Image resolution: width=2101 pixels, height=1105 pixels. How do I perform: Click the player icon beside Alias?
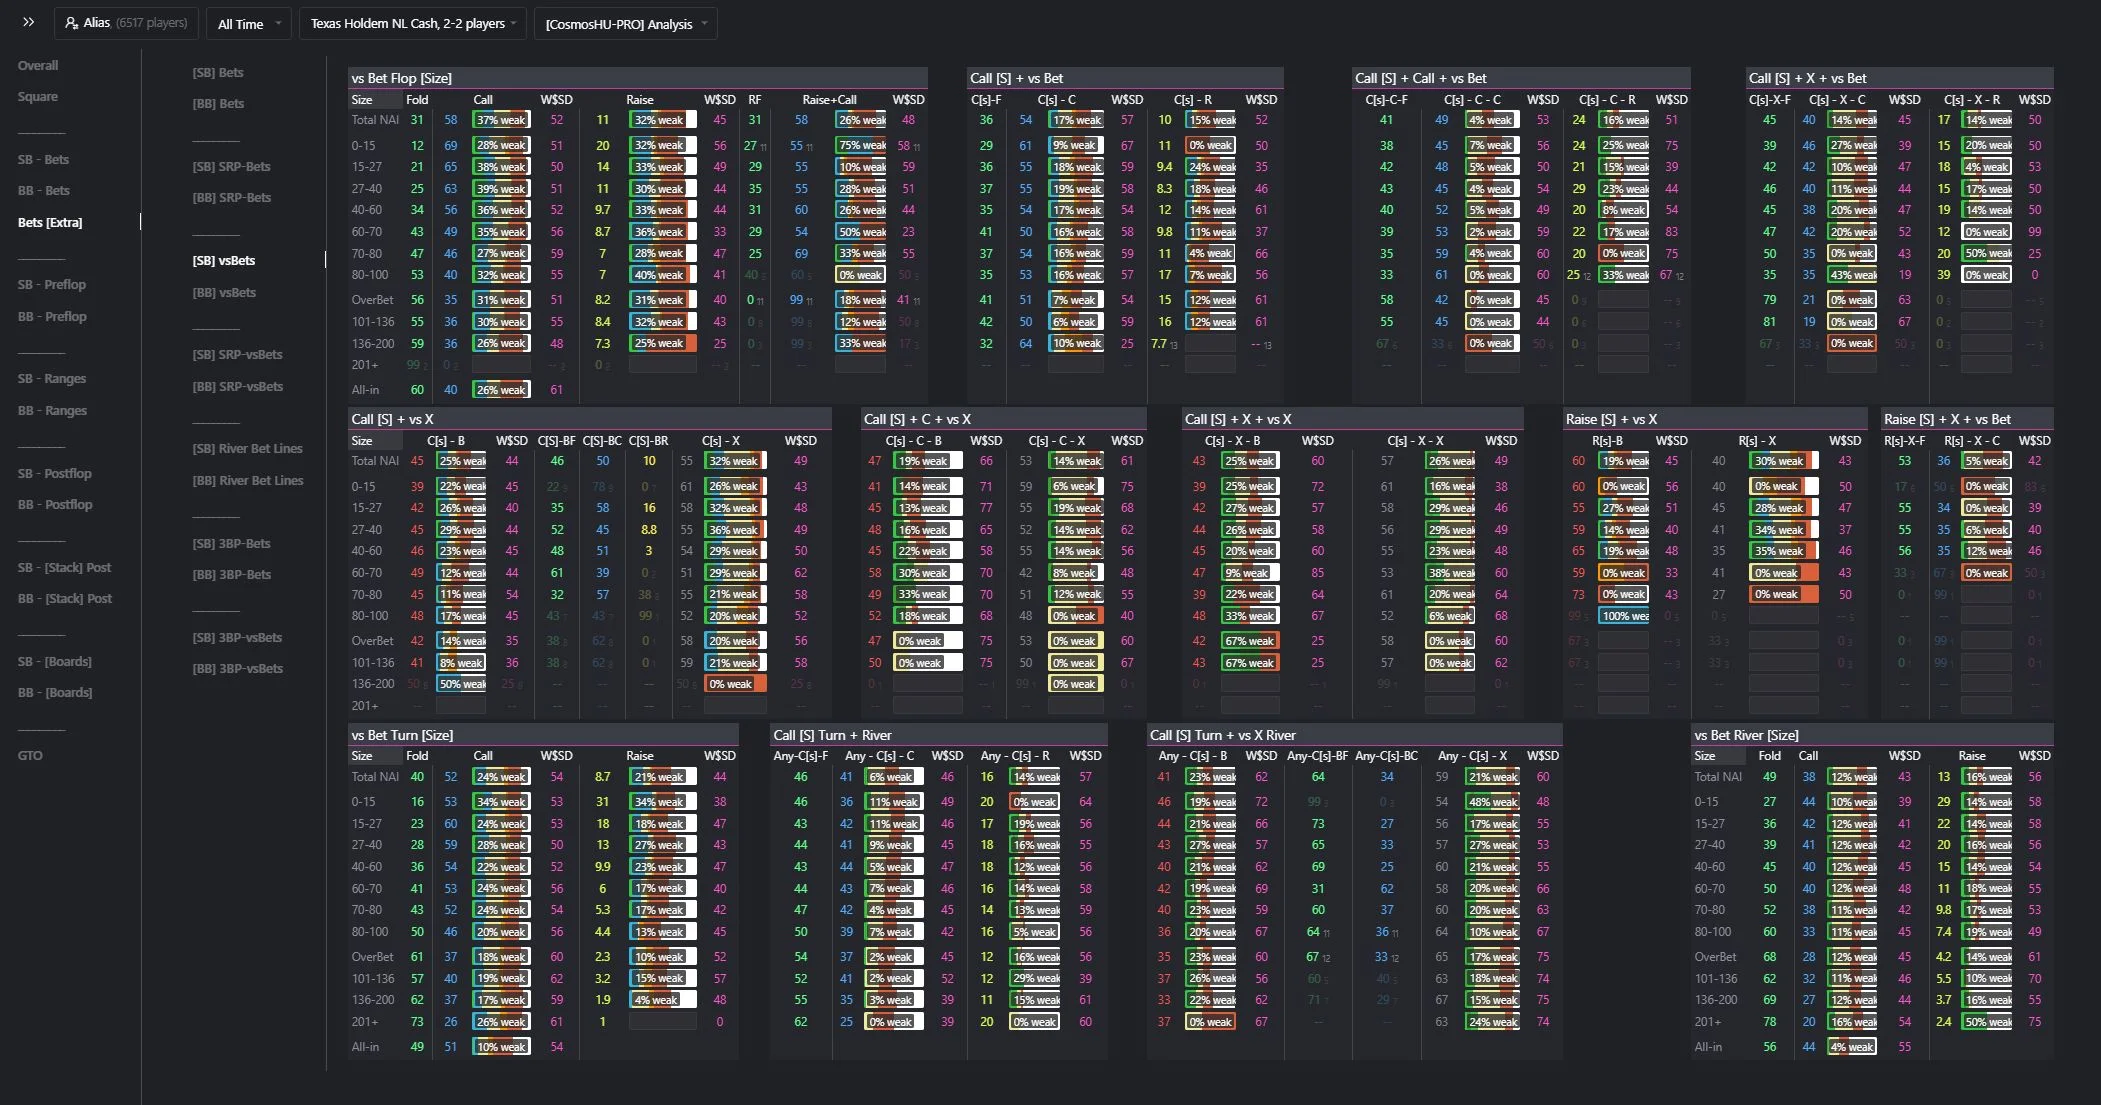pos(72,23)
